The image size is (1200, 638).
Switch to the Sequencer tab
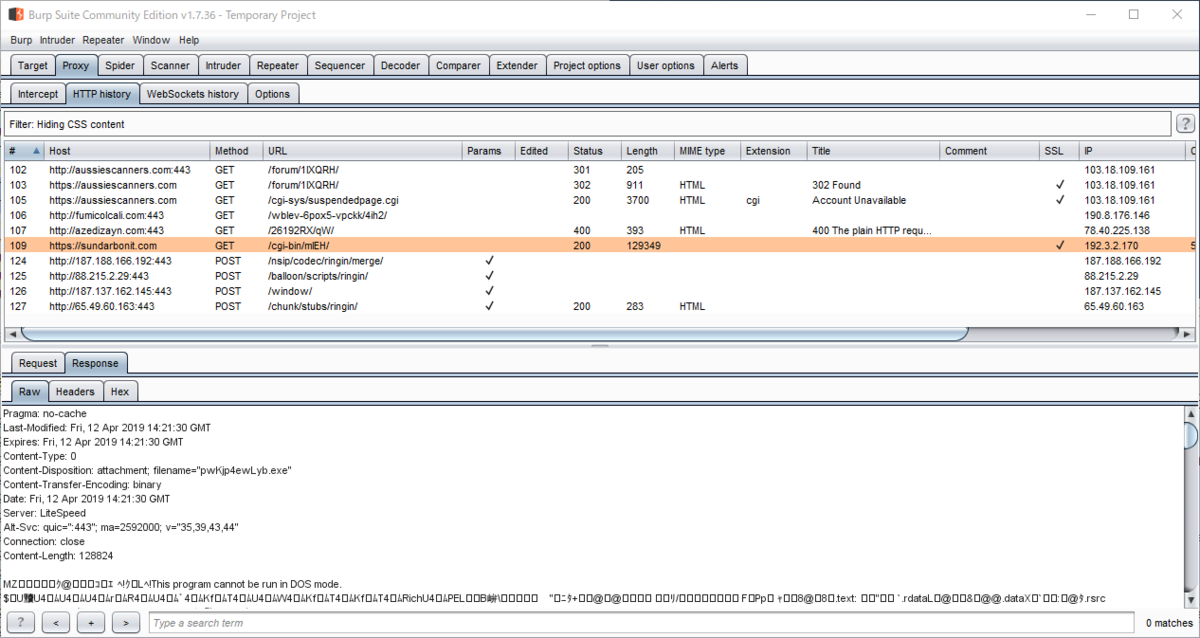tap(340, 65)
